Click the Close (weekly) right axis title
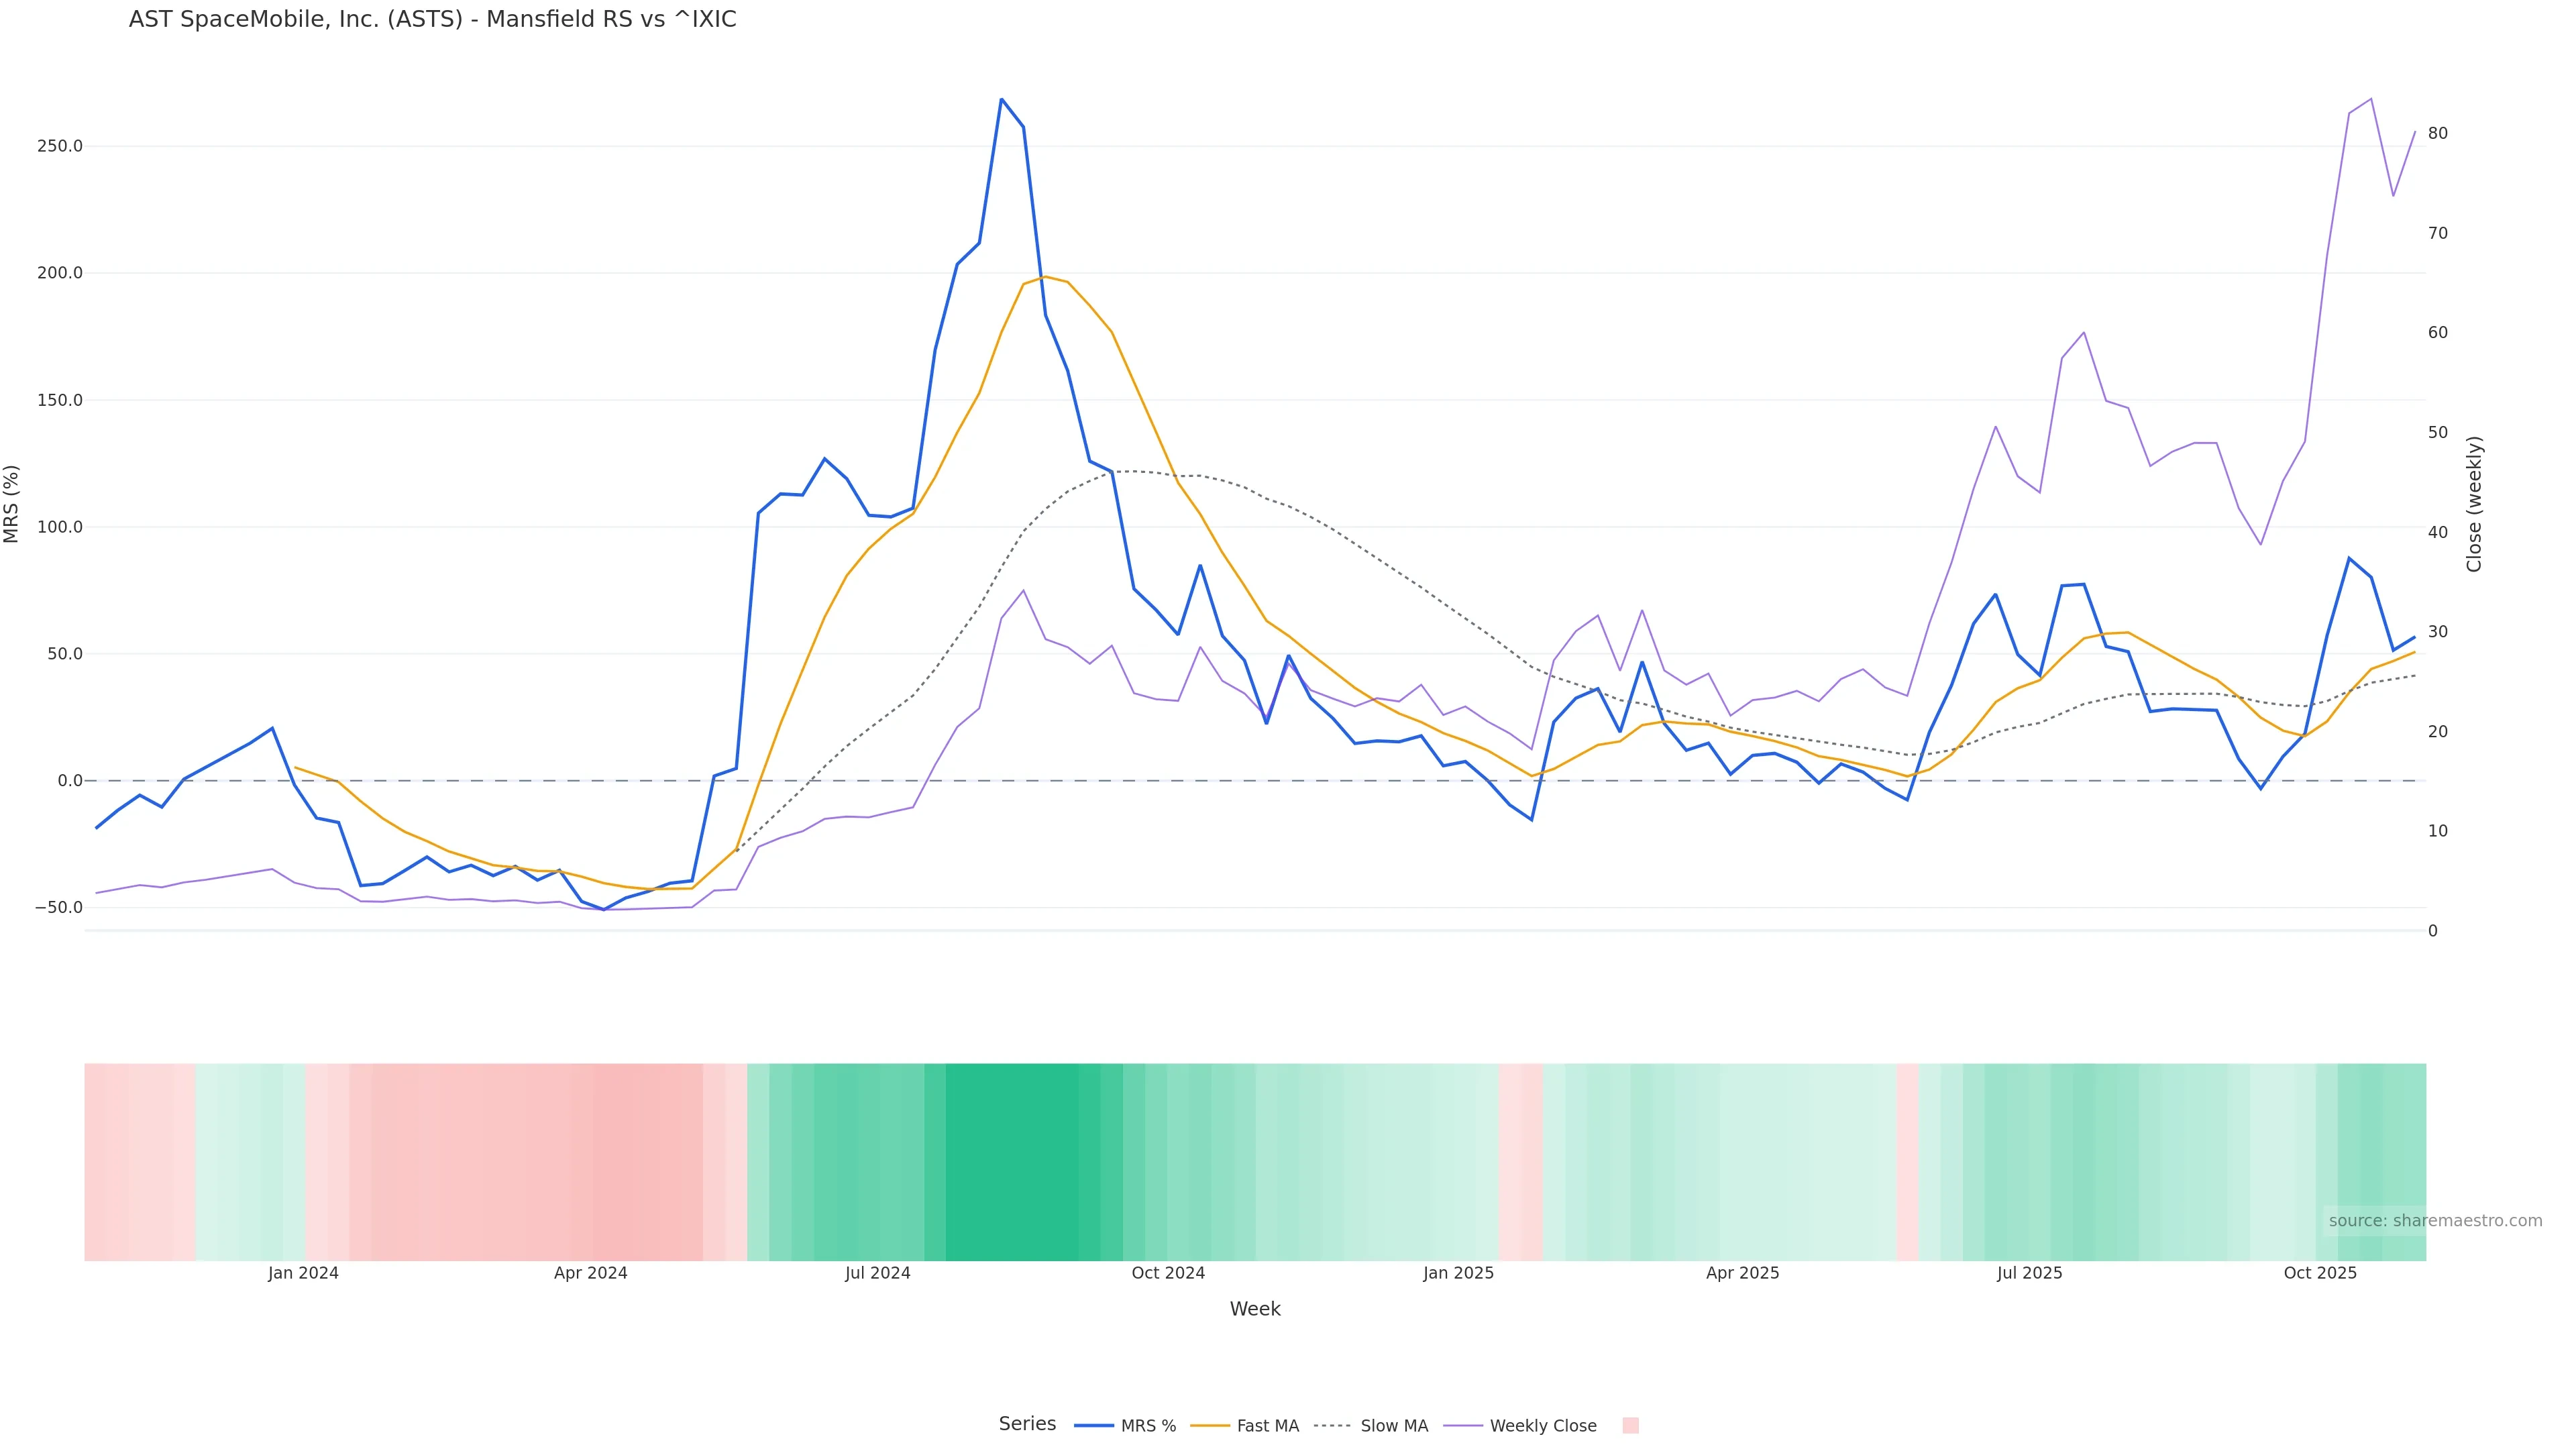2576x1449 pixels. pos(2474,504)
